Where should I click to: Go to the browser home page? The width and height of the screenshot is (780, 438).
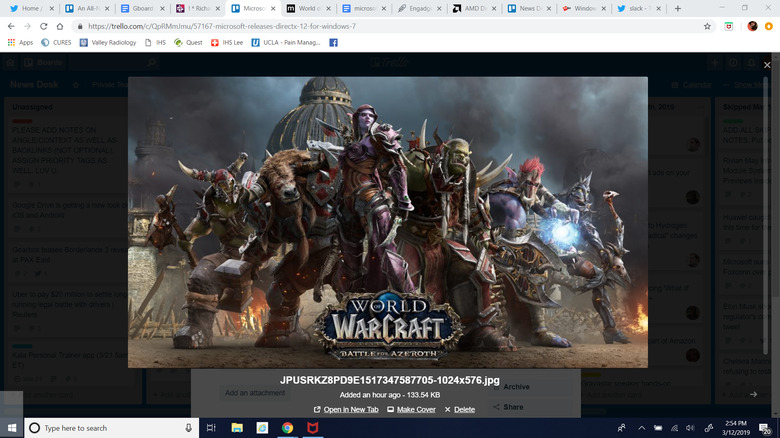point(60,26)
